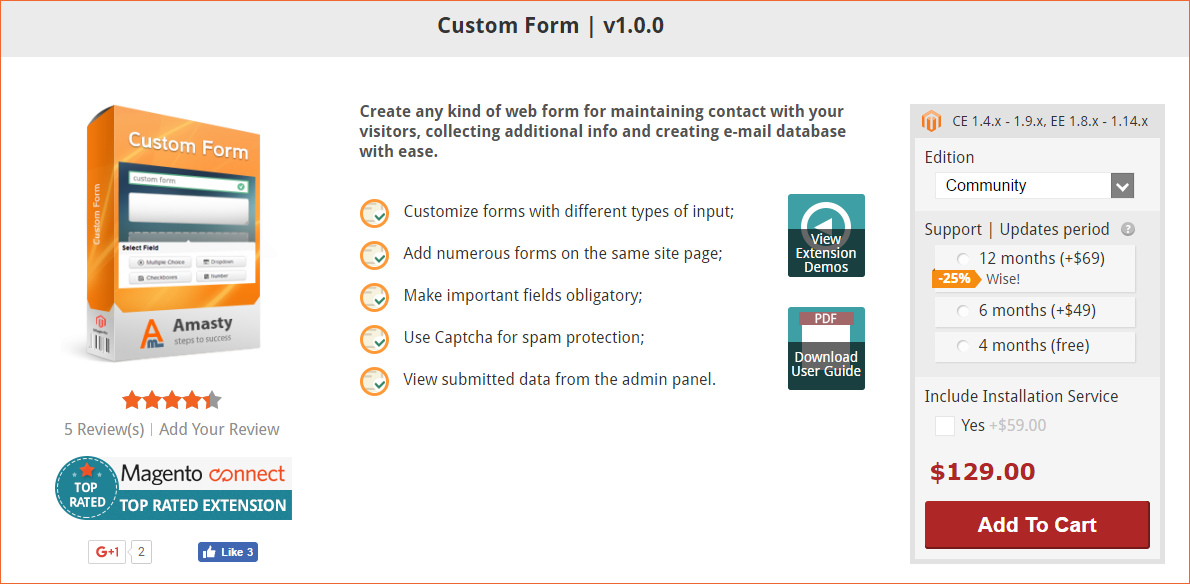Click the Magento logo beside the CE version text
1190x584 pixels.
coord(930,121)
